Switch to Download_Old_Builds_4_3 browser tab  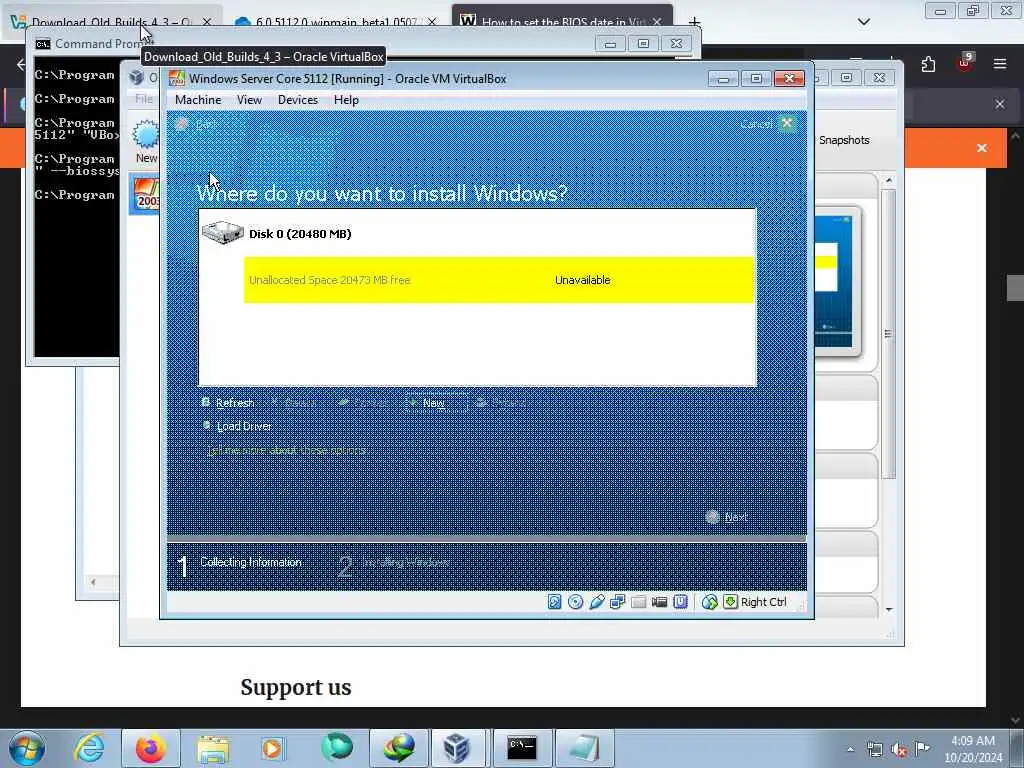(111, 22)
